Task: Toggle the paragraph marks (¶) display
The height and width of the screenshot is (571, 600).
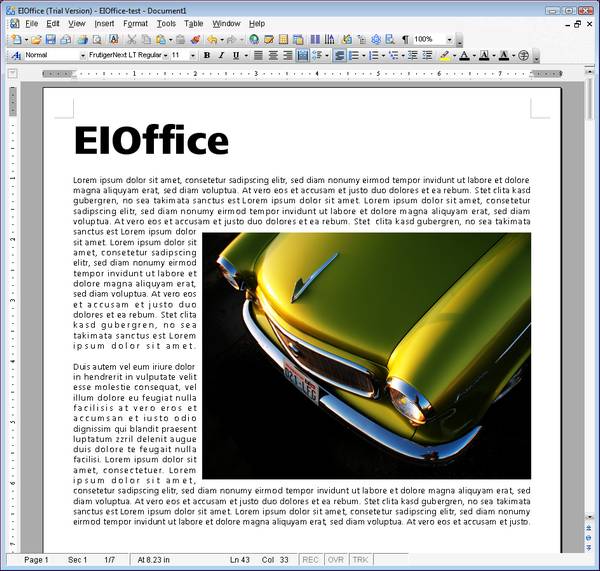Action: click(405, 39)
